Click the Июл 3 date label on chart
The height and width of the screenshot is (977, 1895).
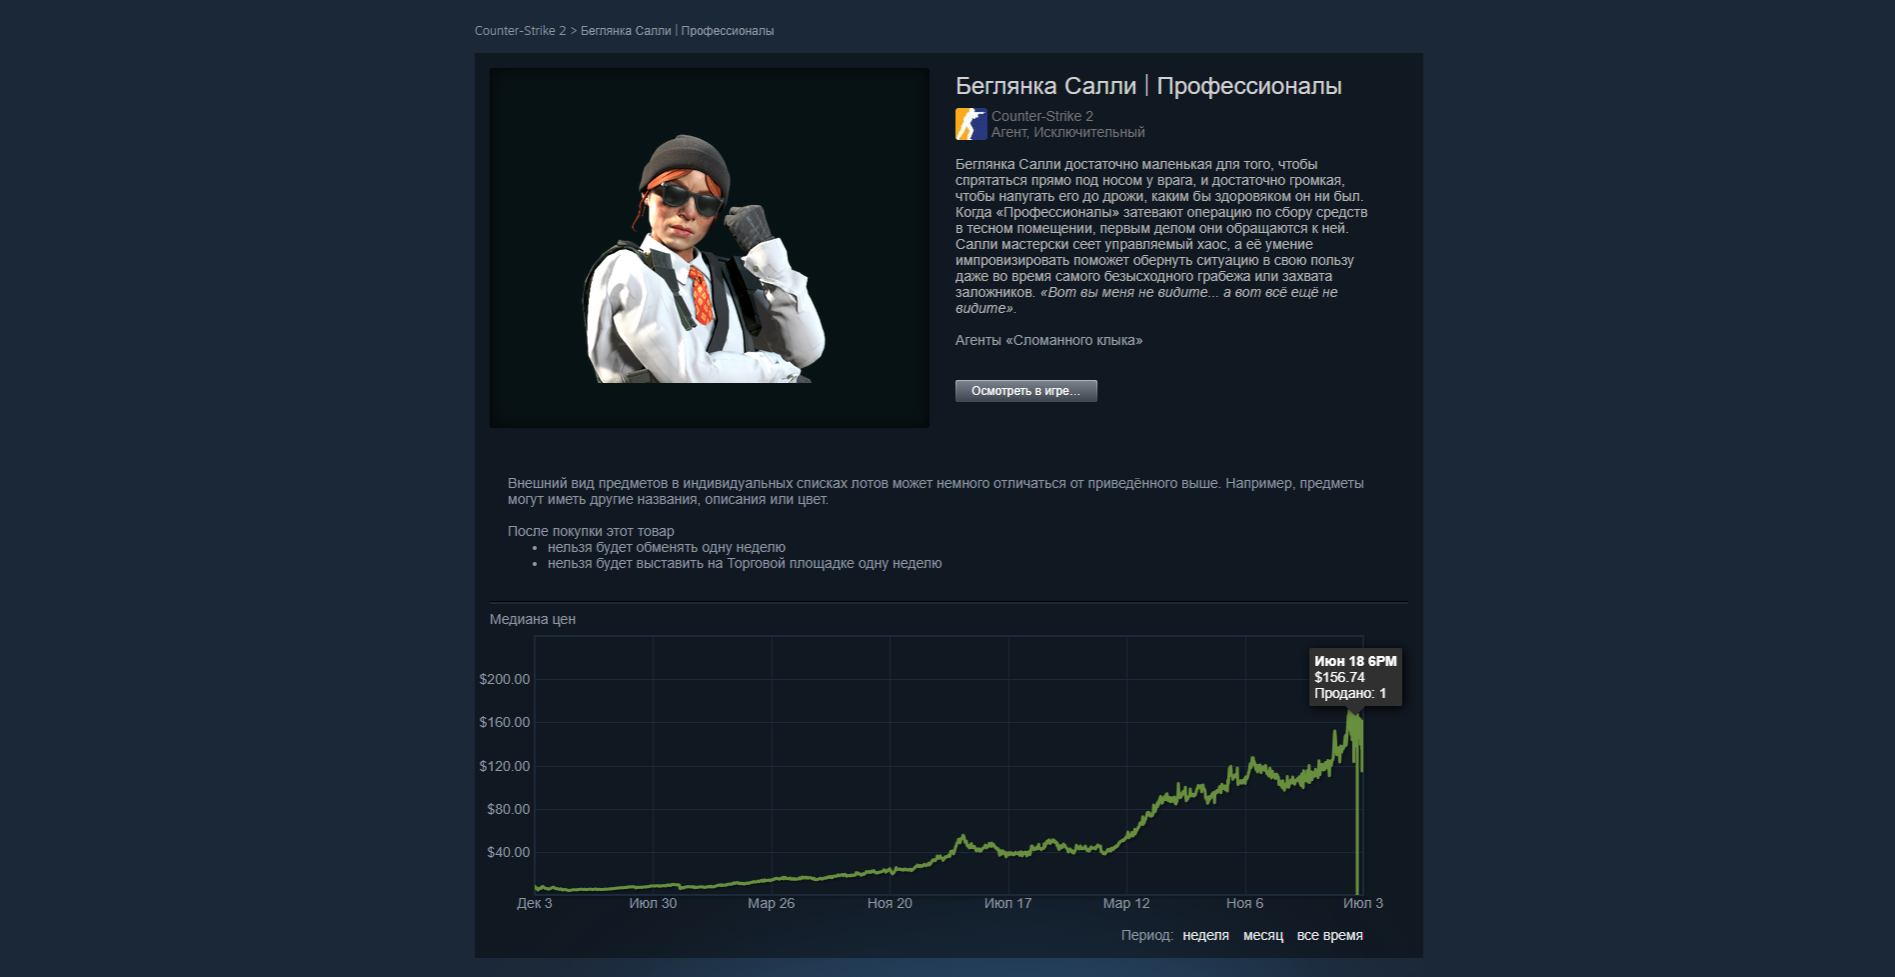point(1362,903)
